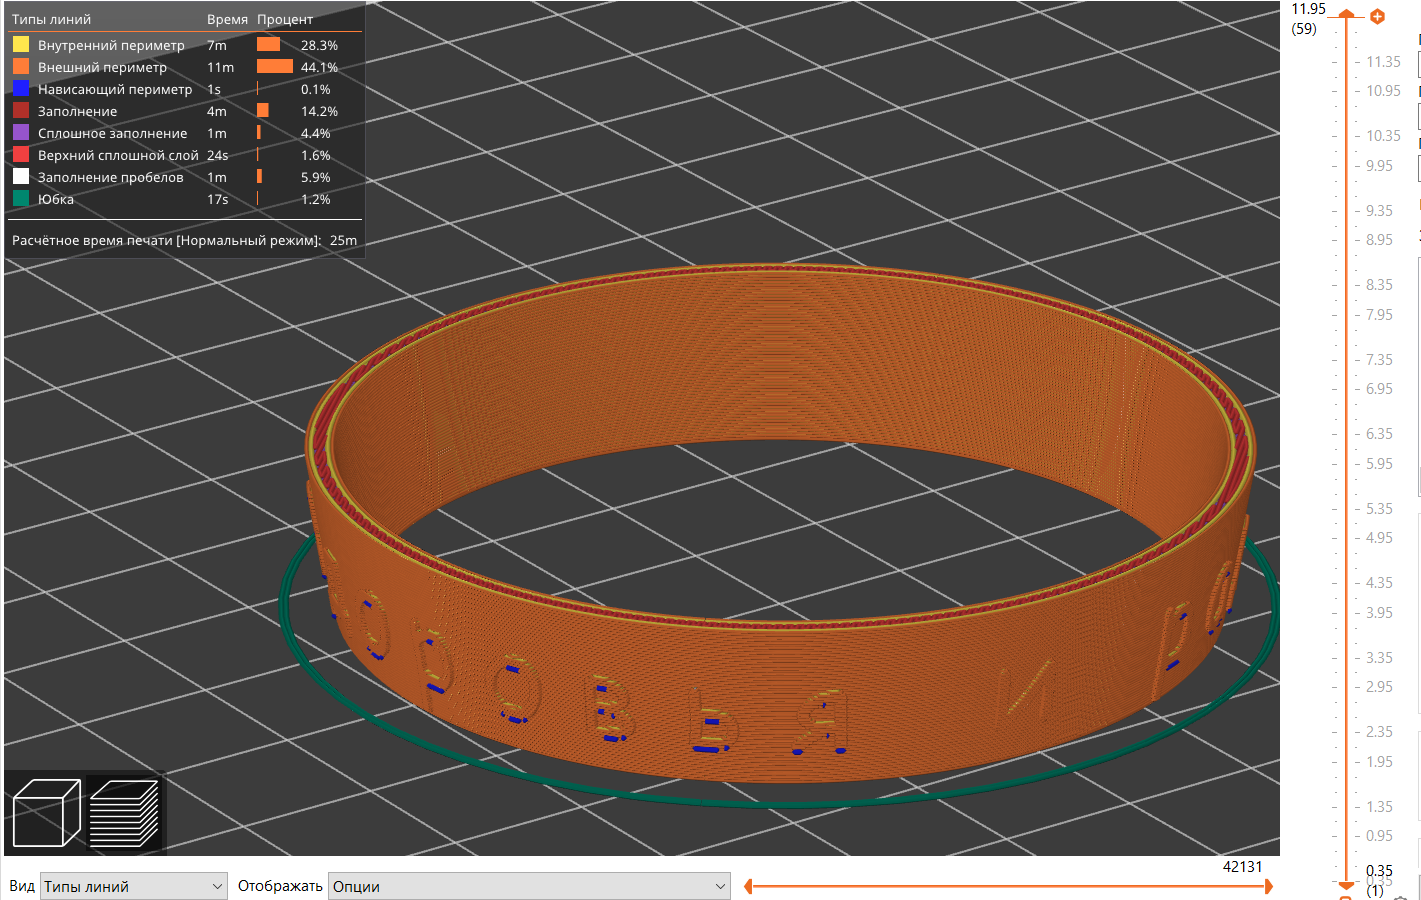Screen dimensions: 1421x900
Task: Select the right thumb of the horizontal slider
Action: [1268, 886]
